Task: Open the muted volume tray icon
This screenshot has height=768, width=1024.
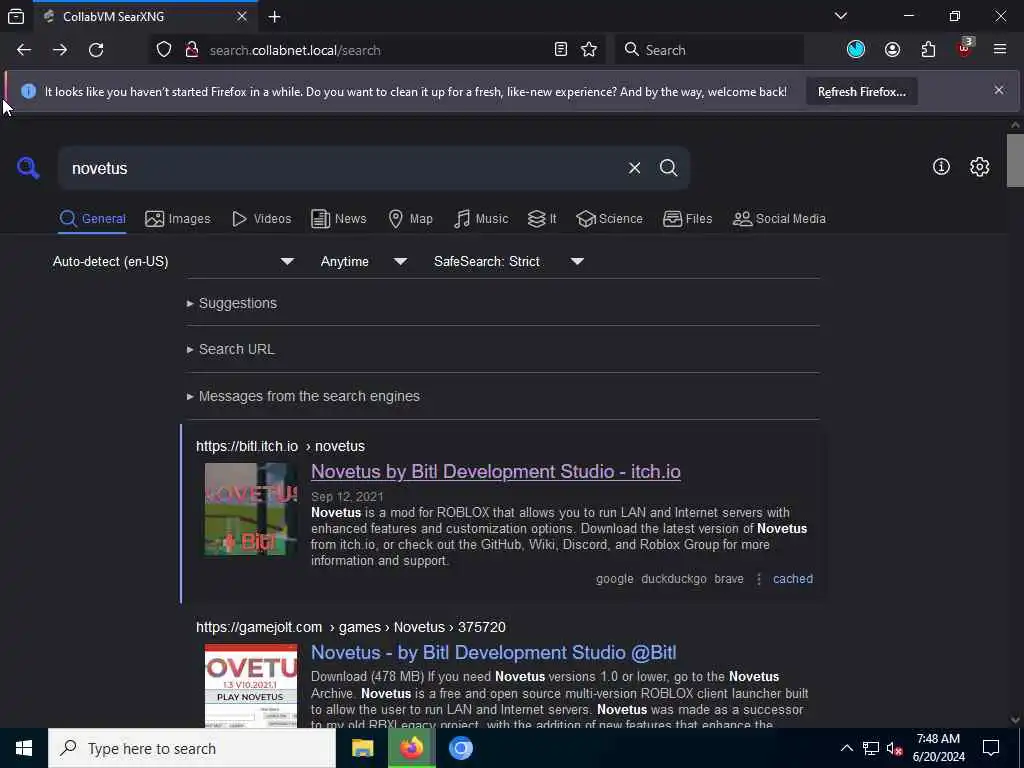Action: [894, 748]
